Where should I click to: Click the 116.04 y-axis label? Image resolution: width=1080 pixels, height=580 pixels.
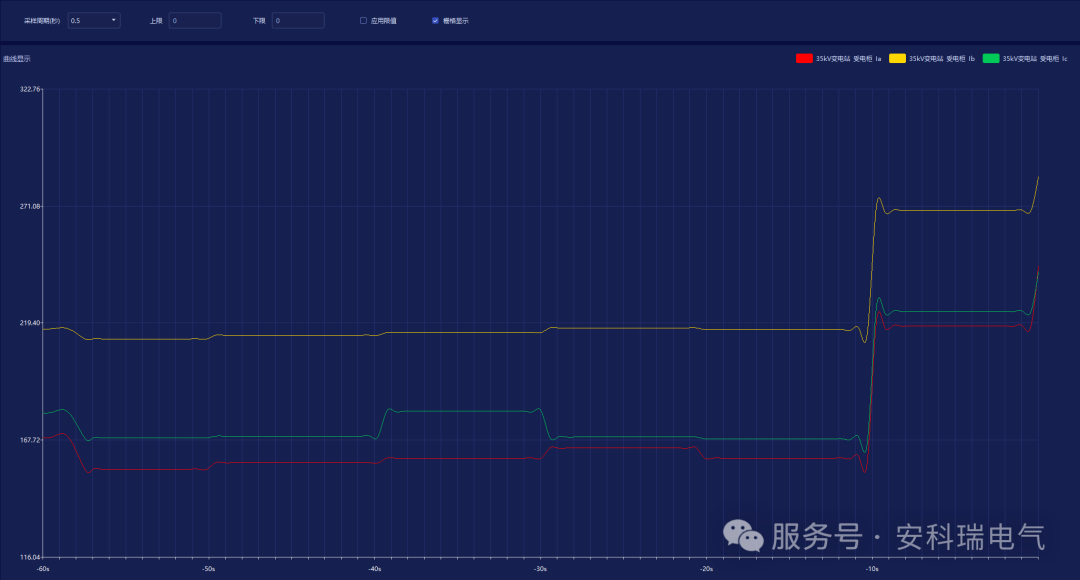(30, 557)
